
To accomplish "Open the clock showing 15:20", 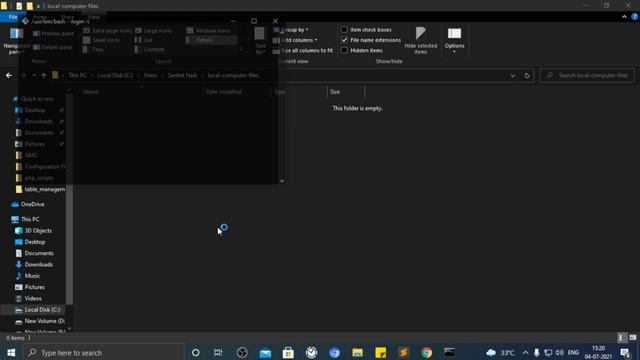I will click(598, 352).
